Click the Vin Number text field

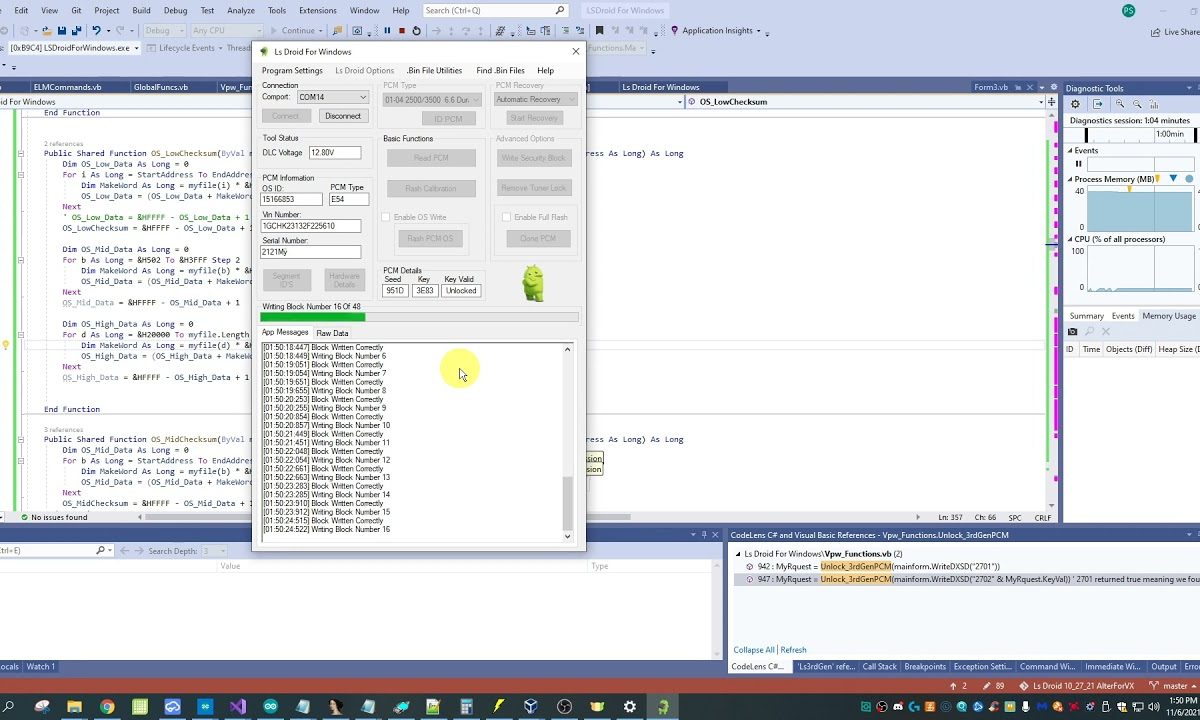[311, 226]
